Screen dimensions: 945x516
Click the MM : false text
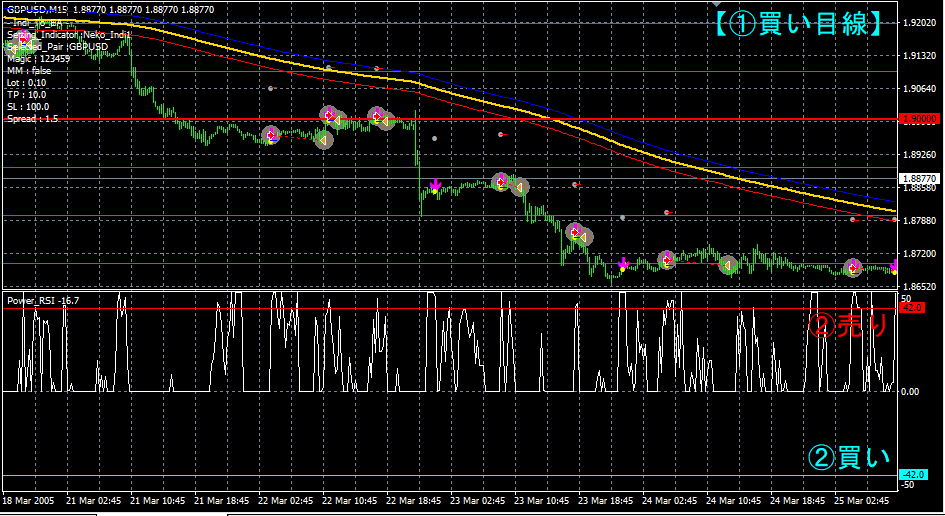(29, 71)
